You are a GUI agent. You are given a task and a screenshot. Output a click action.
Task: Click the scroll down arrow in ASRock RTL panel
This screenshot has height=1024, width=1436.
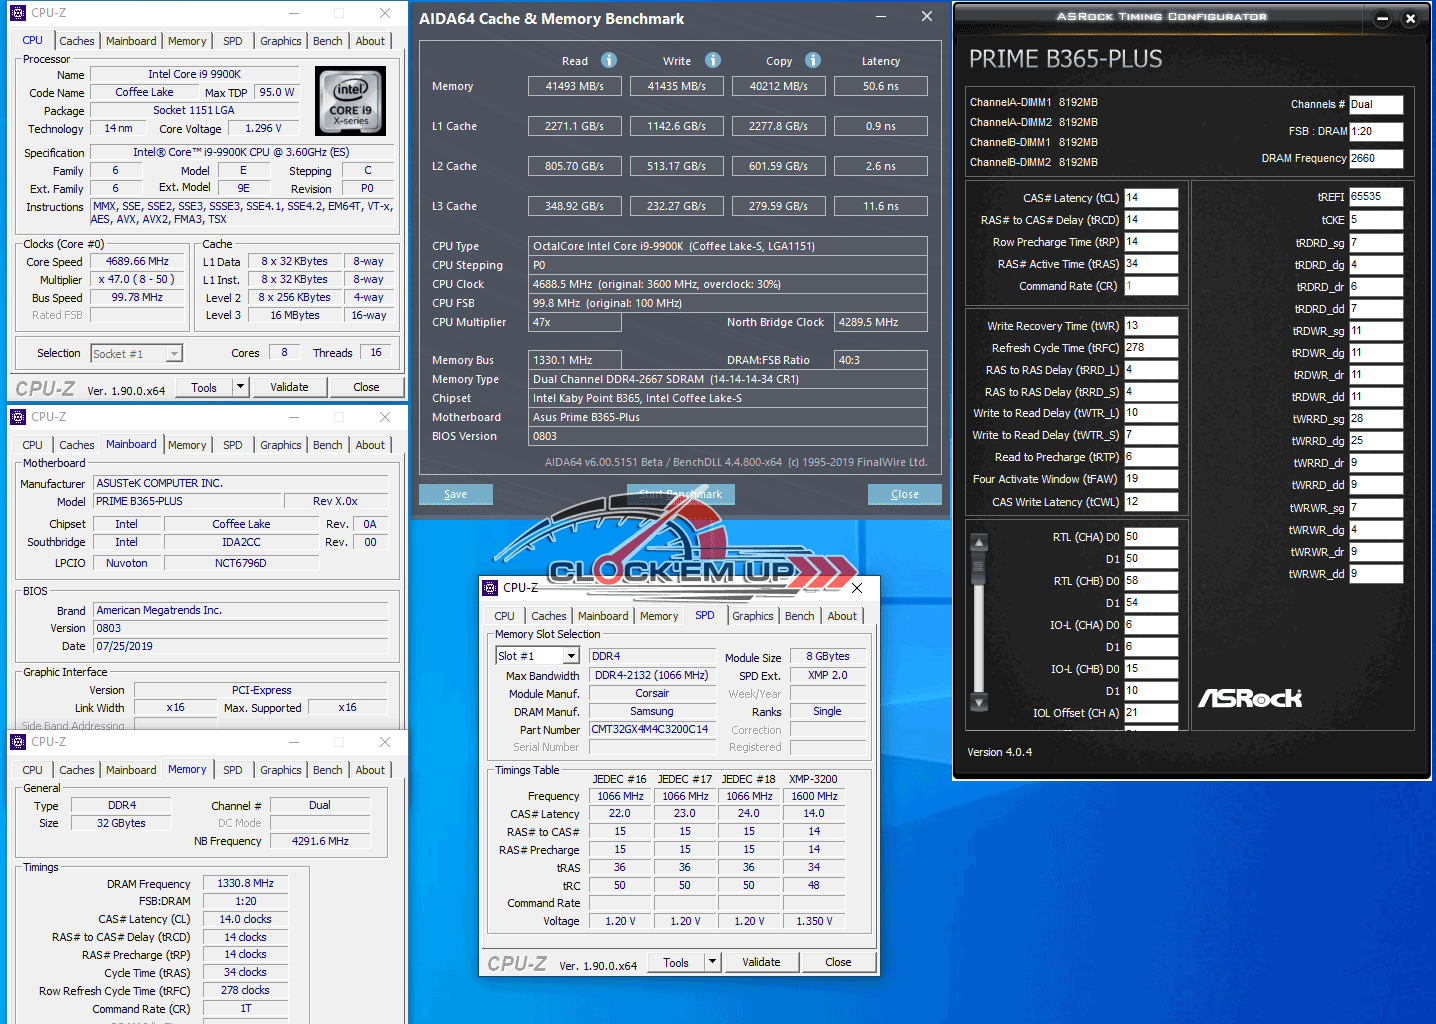point(979,702)
